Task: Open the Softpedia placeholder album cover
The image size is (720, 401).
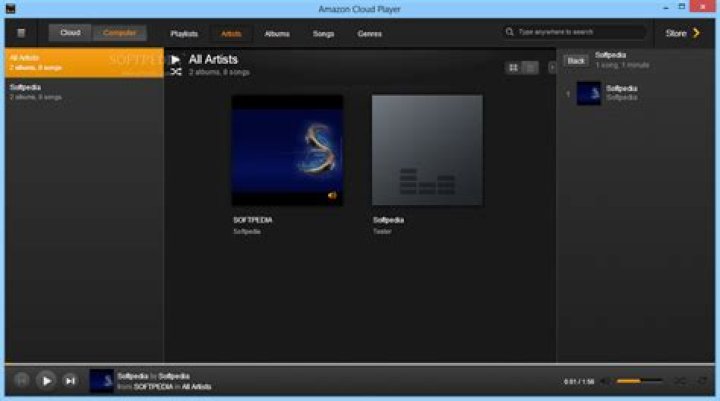Action: 427,150
